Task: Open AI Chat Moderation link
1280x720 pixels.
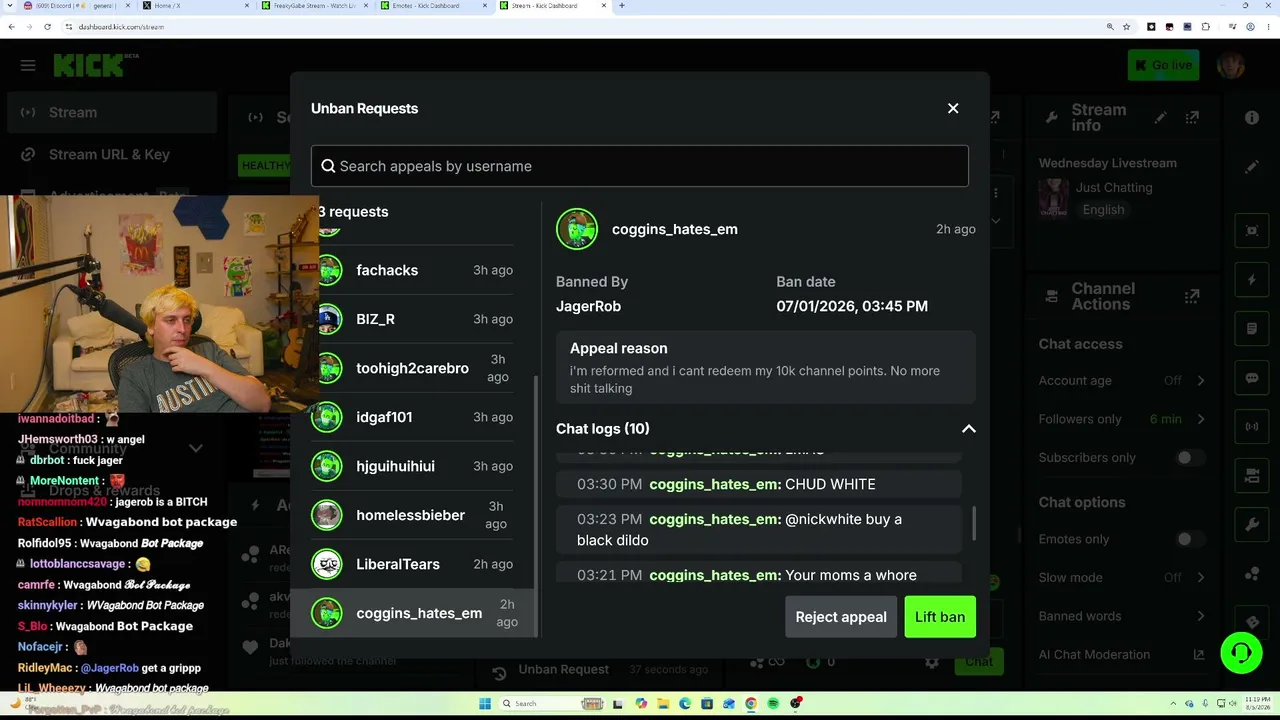Action: [1122, 655]
